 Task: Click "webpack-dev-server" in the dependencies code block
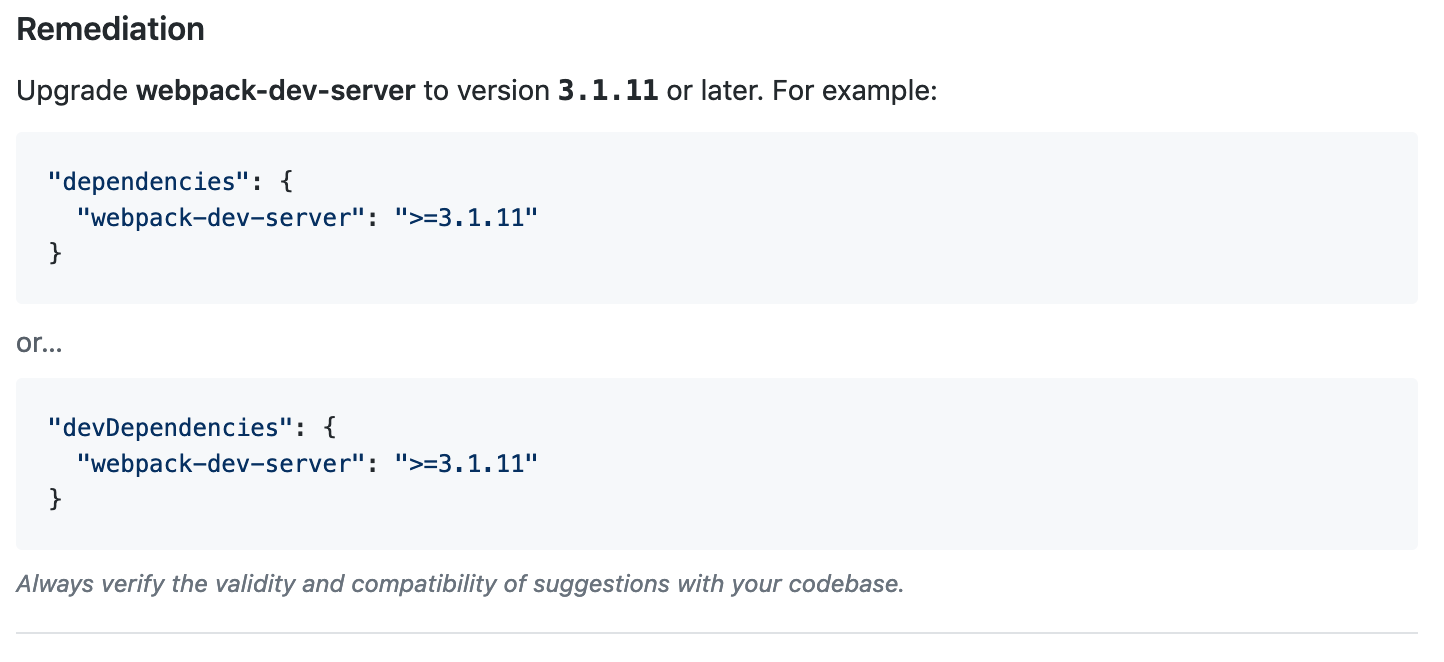(x=227, y=217)
